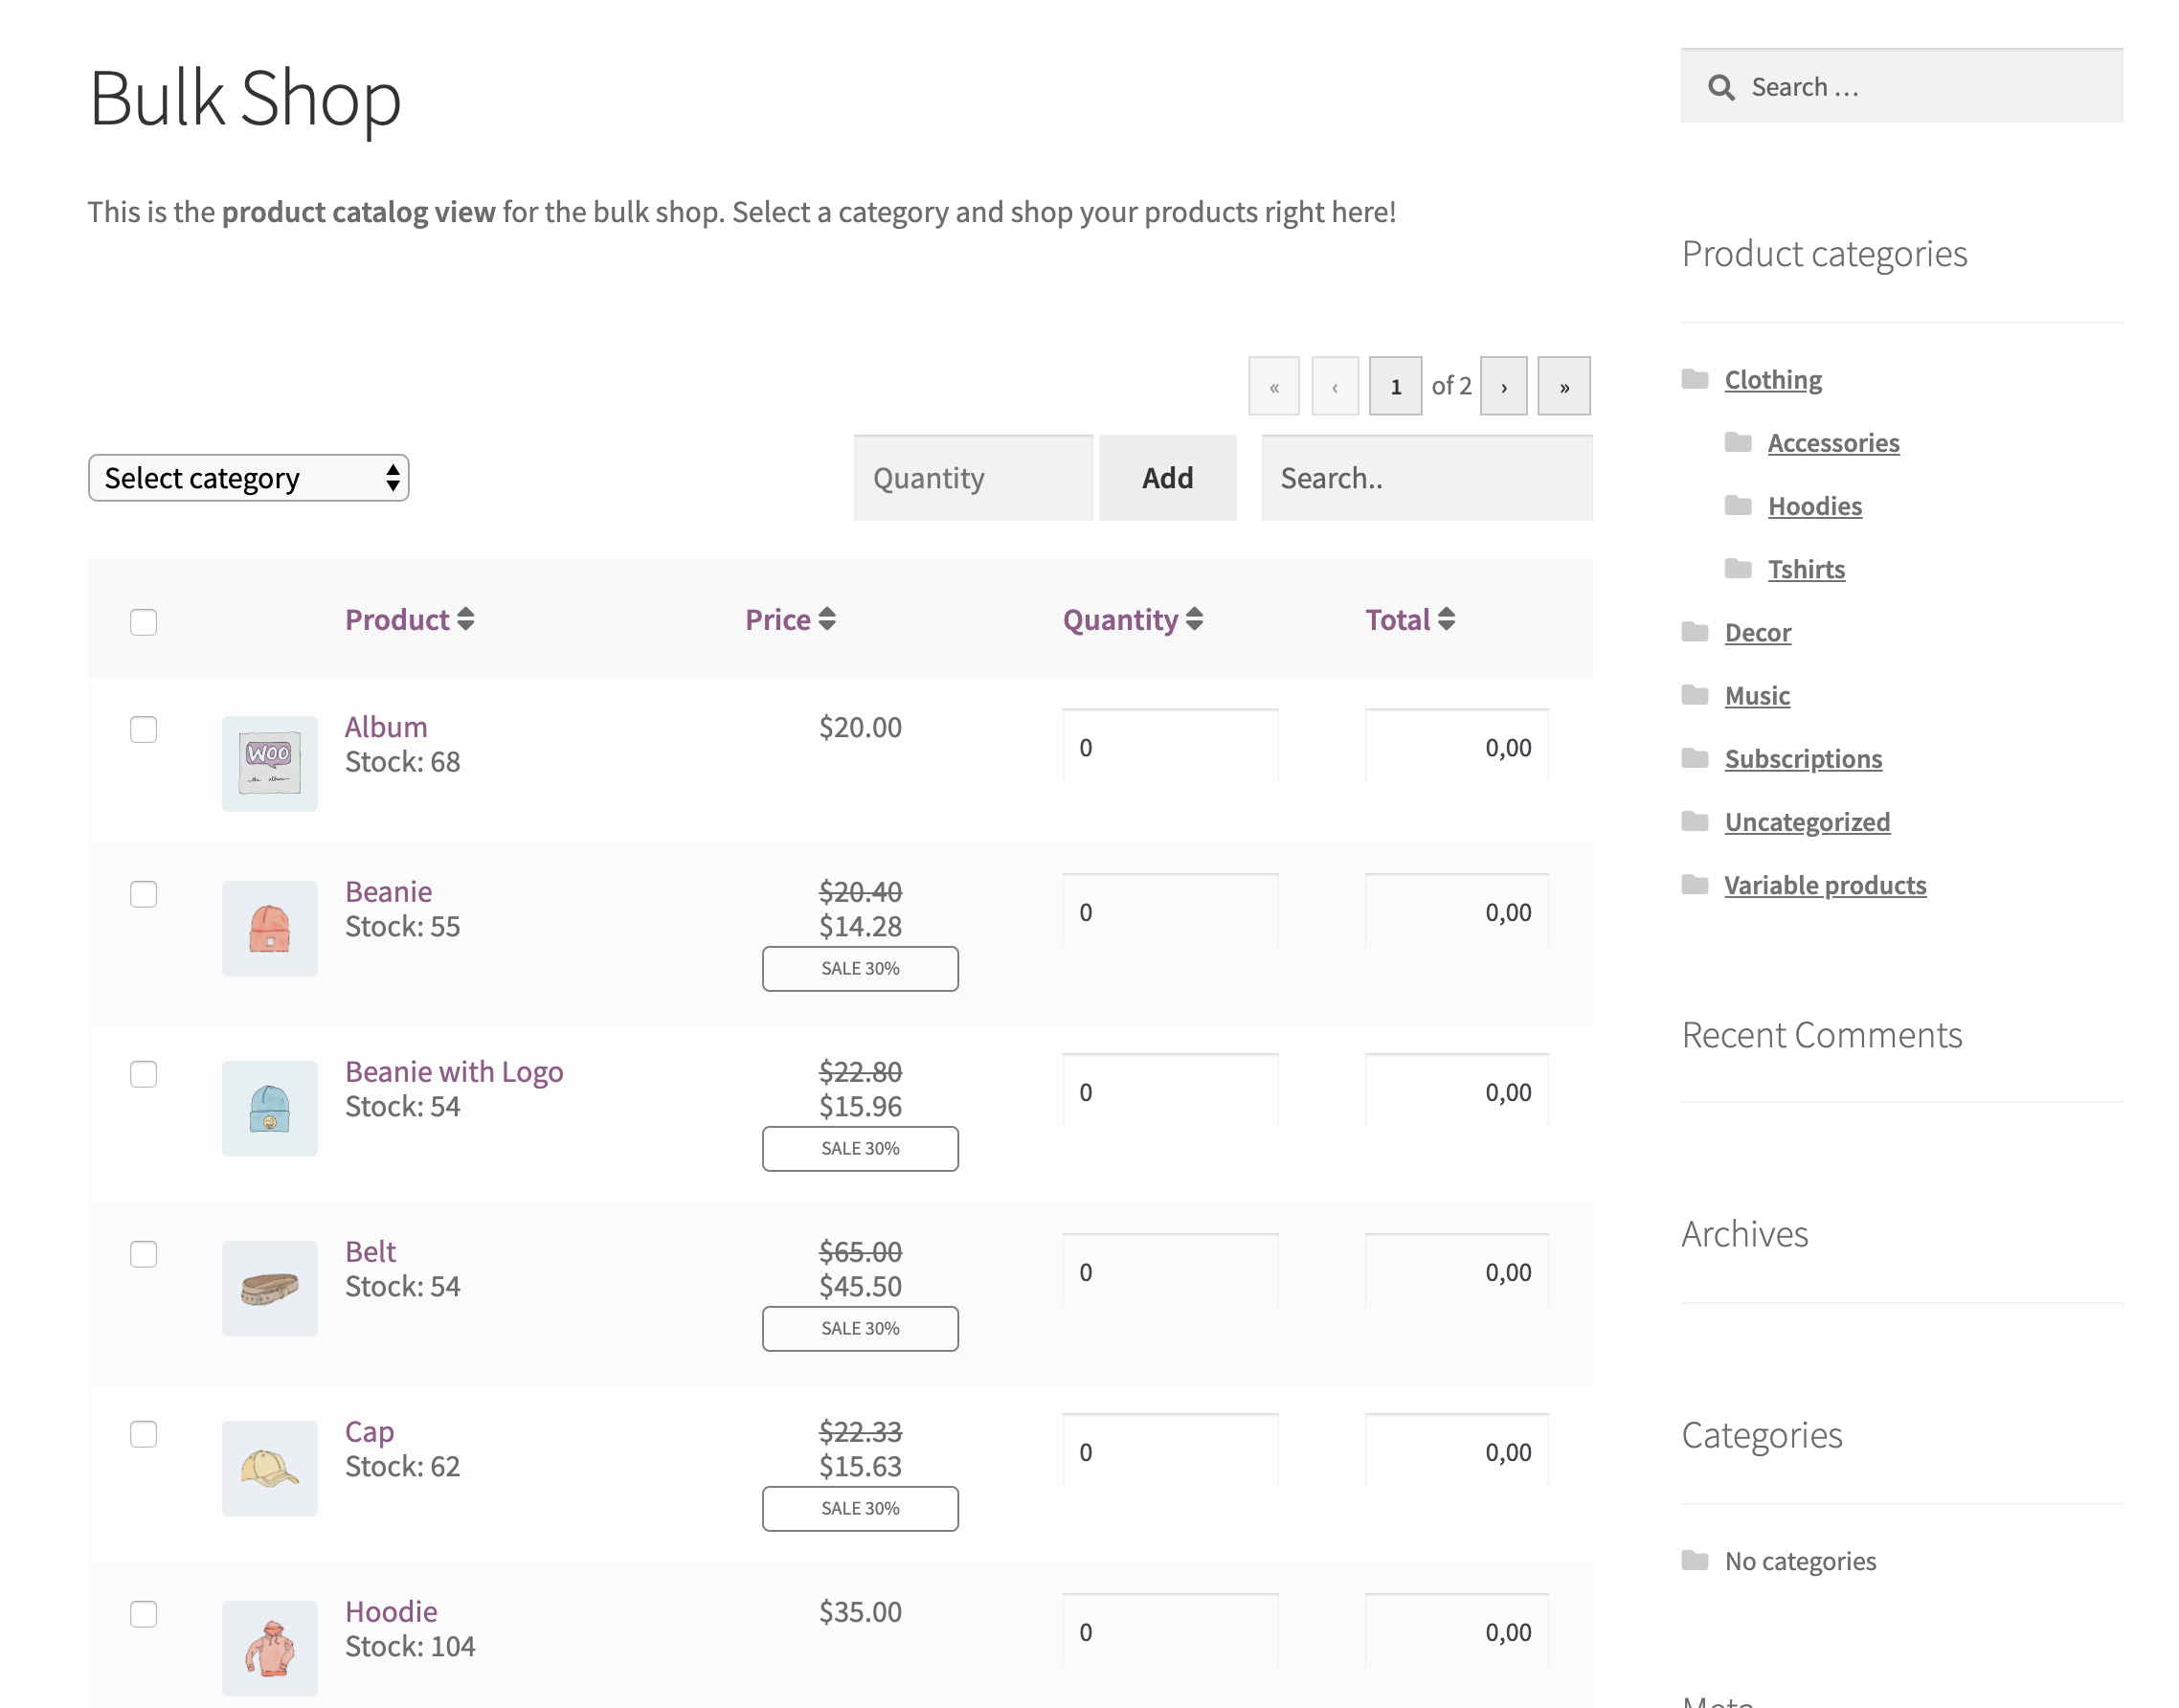Open the Accessories subcategory link
This screenshot has height=1708, width=2179.
1833,443
